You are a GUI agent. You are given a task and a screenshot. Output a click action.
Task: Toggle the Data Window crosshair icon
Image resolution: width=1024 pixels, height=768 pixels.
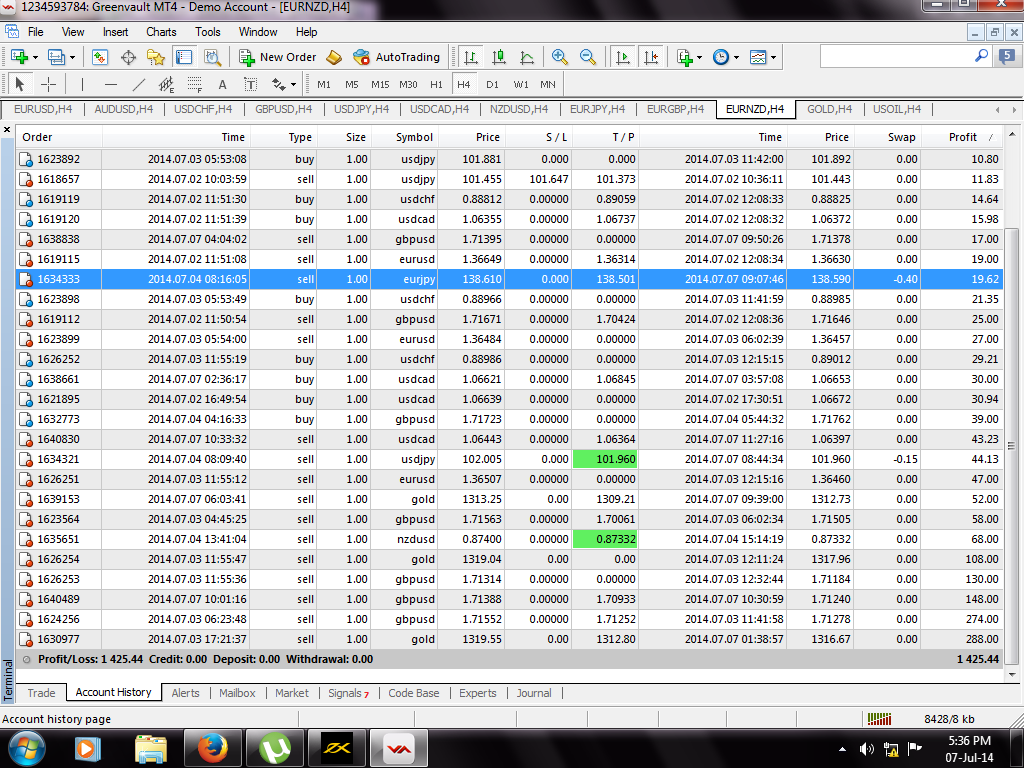click(x=129, y=57)
